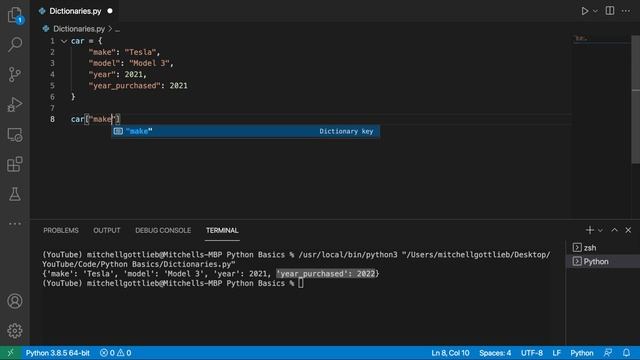640x360 pixels.
Task: Switch to the PROBLEMS panel tab
Action: point(61,231)
